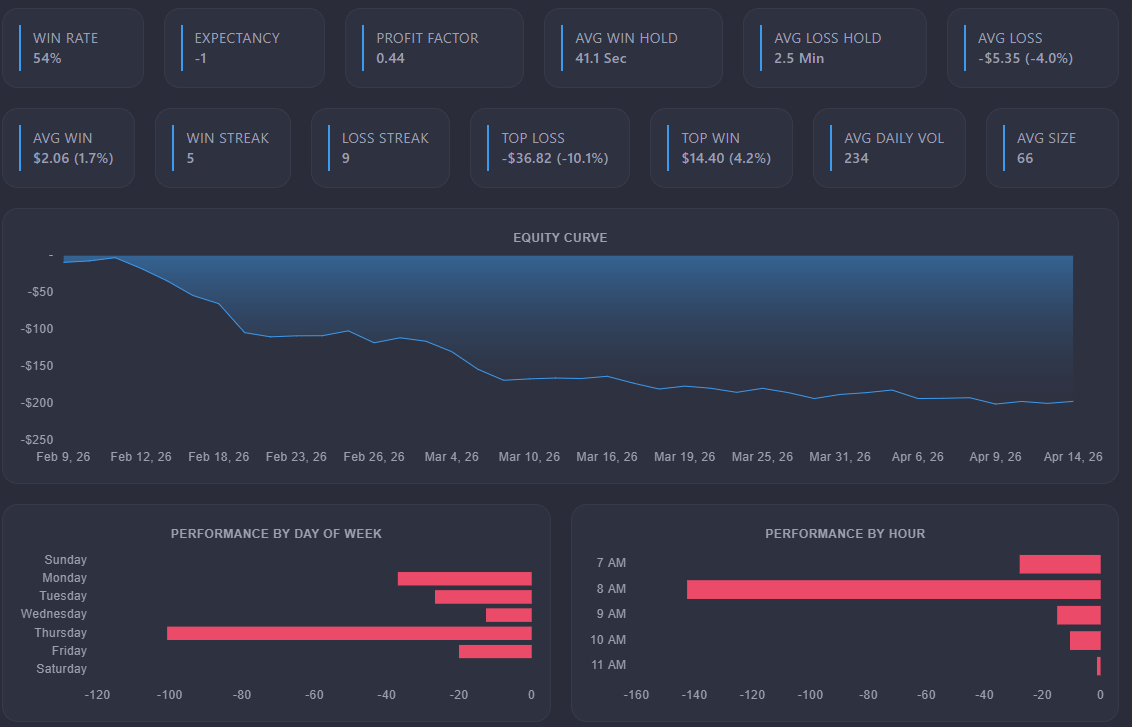Image resolution: width=1132 pixels, height=727 pixels.
Task: Click the Top Win card
Action: (721, 148)
